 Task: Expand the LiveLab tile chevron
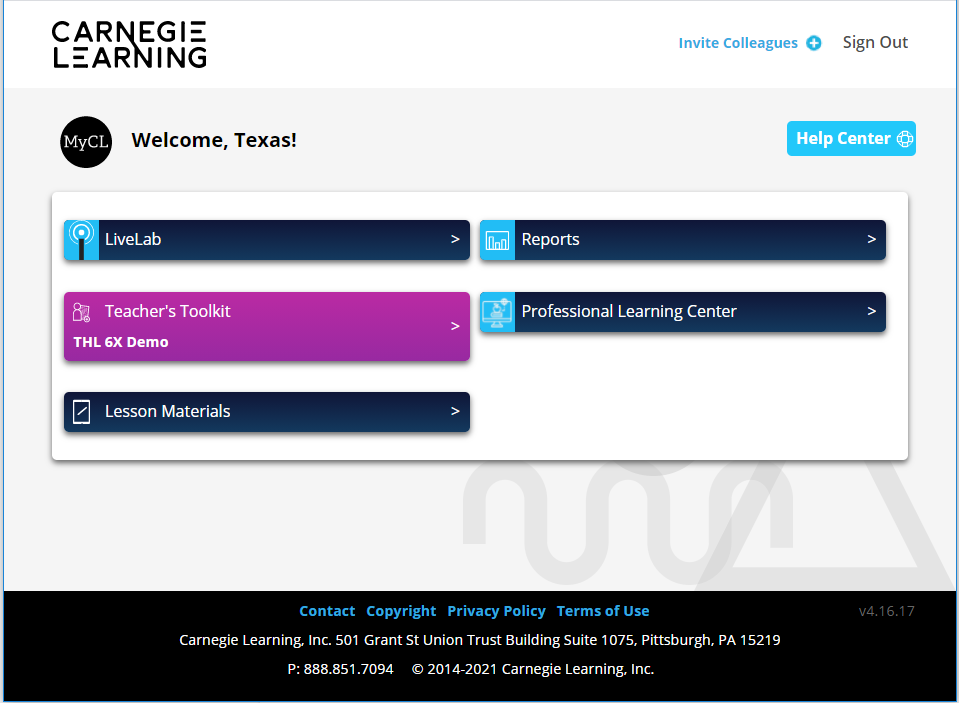pos(455,240)
